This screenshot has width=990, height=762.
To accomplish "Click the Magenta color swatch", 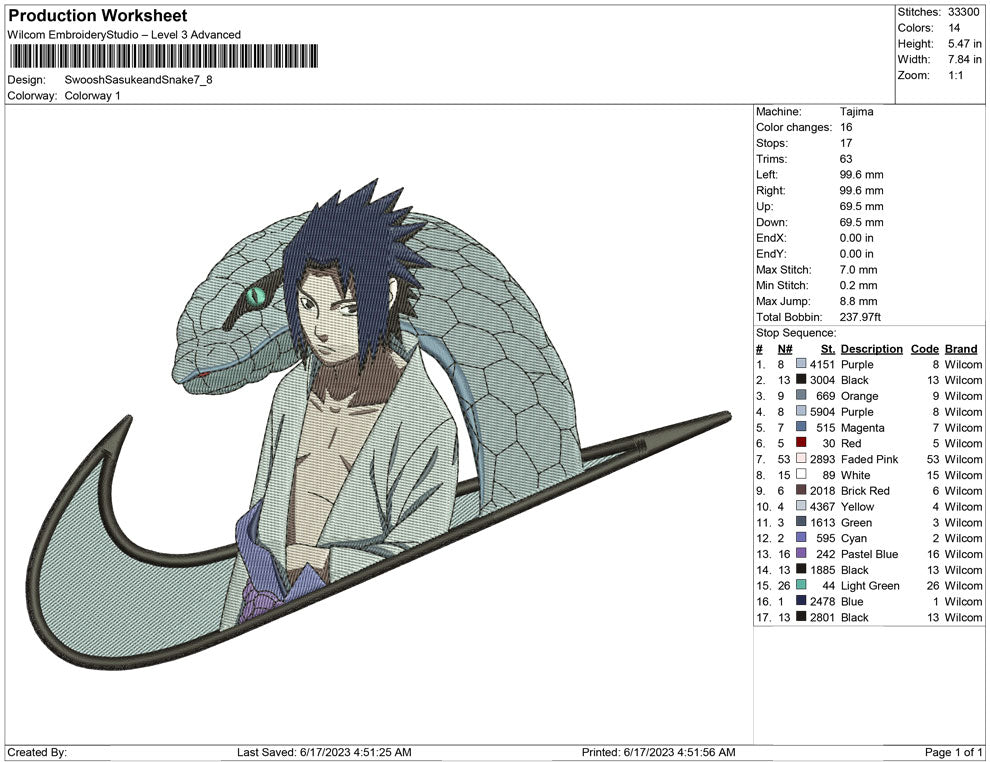I will 801,427.
